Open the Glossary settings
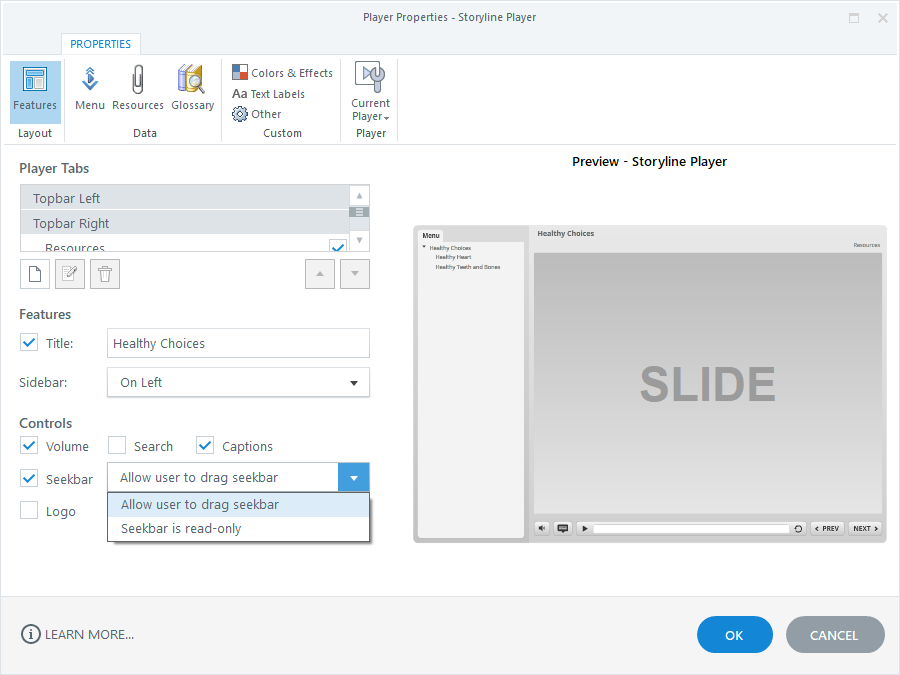900x675 pixels. (x=192, y=88)
